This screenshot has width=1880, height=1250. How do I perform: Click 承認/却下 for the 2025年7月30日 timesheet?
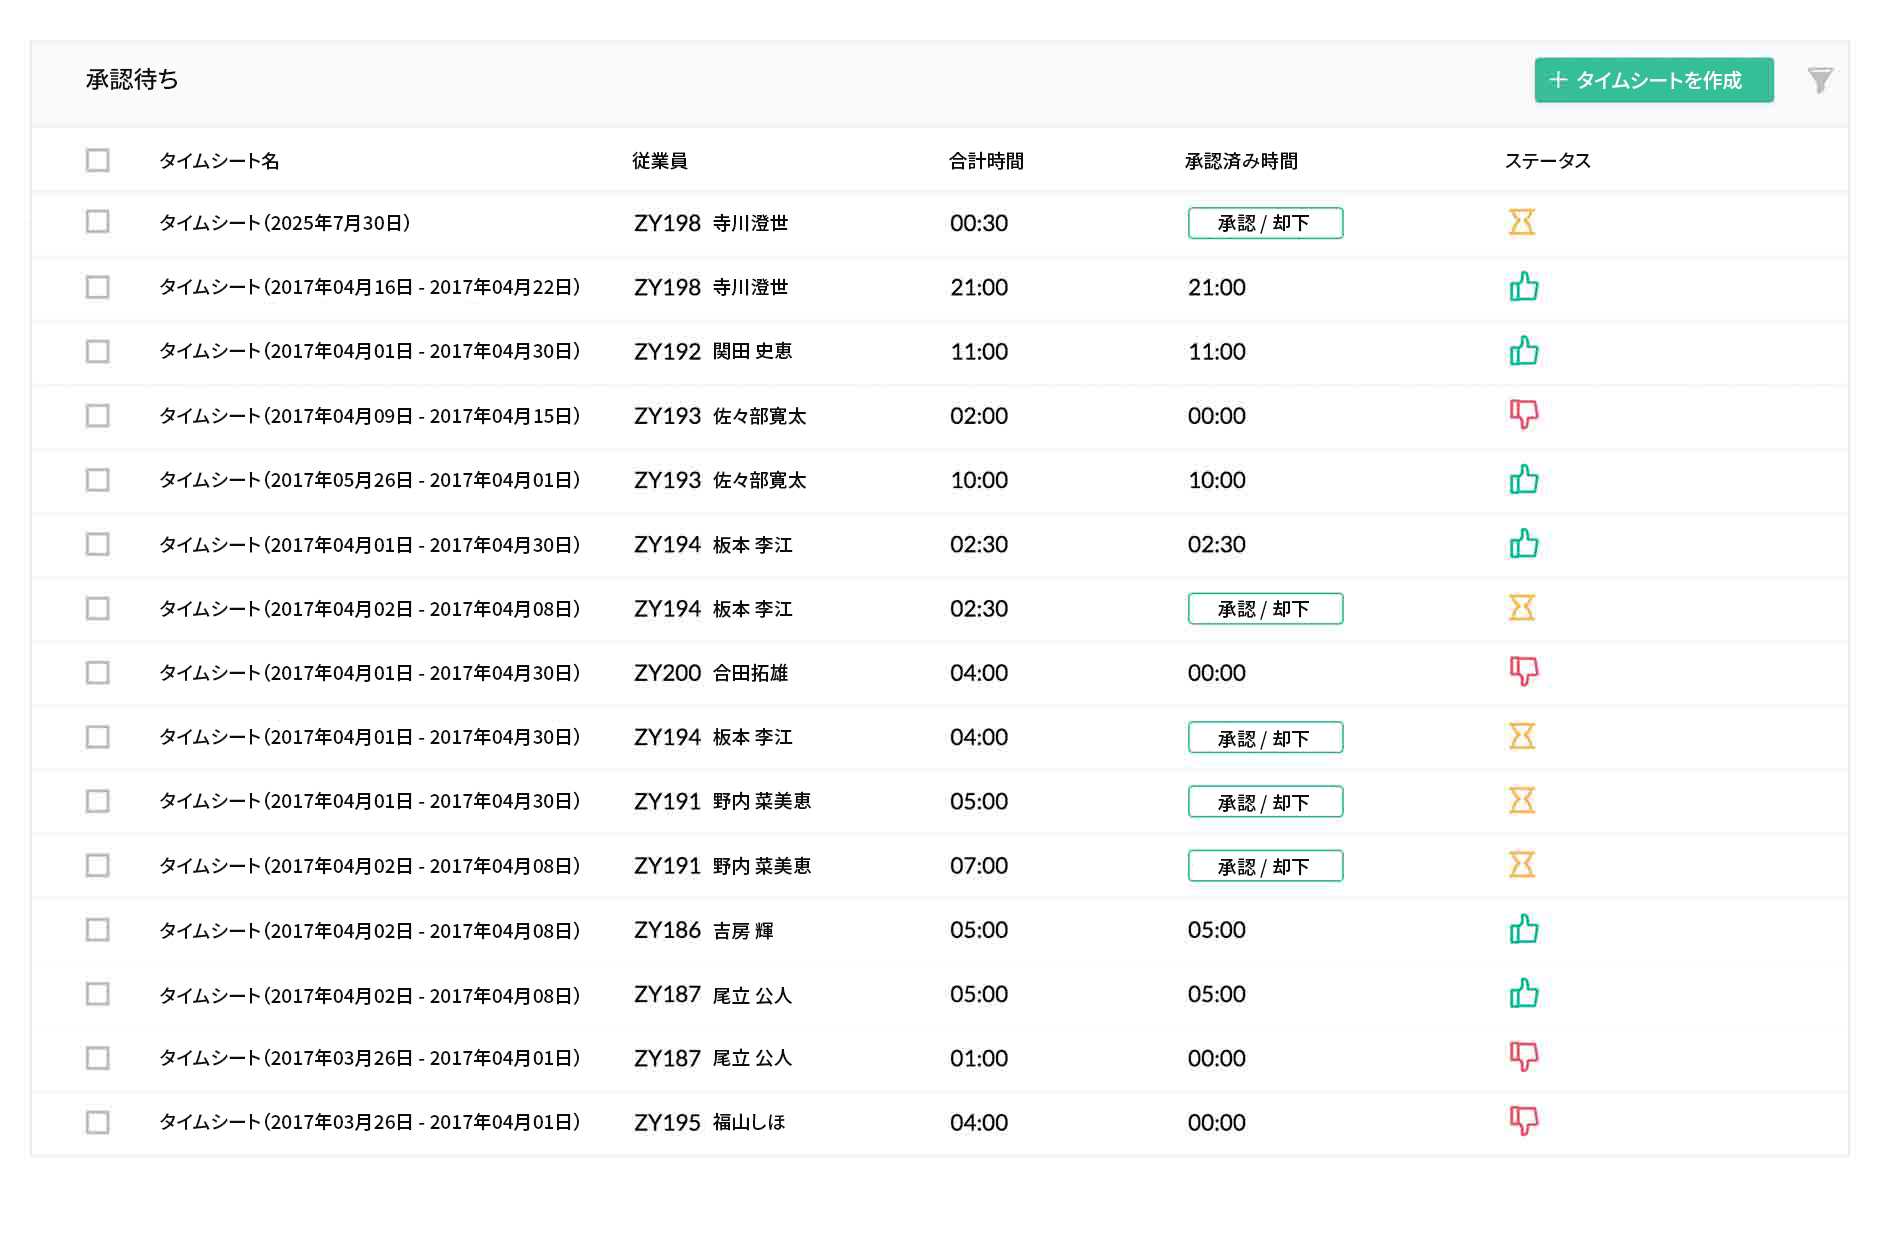1264,223
